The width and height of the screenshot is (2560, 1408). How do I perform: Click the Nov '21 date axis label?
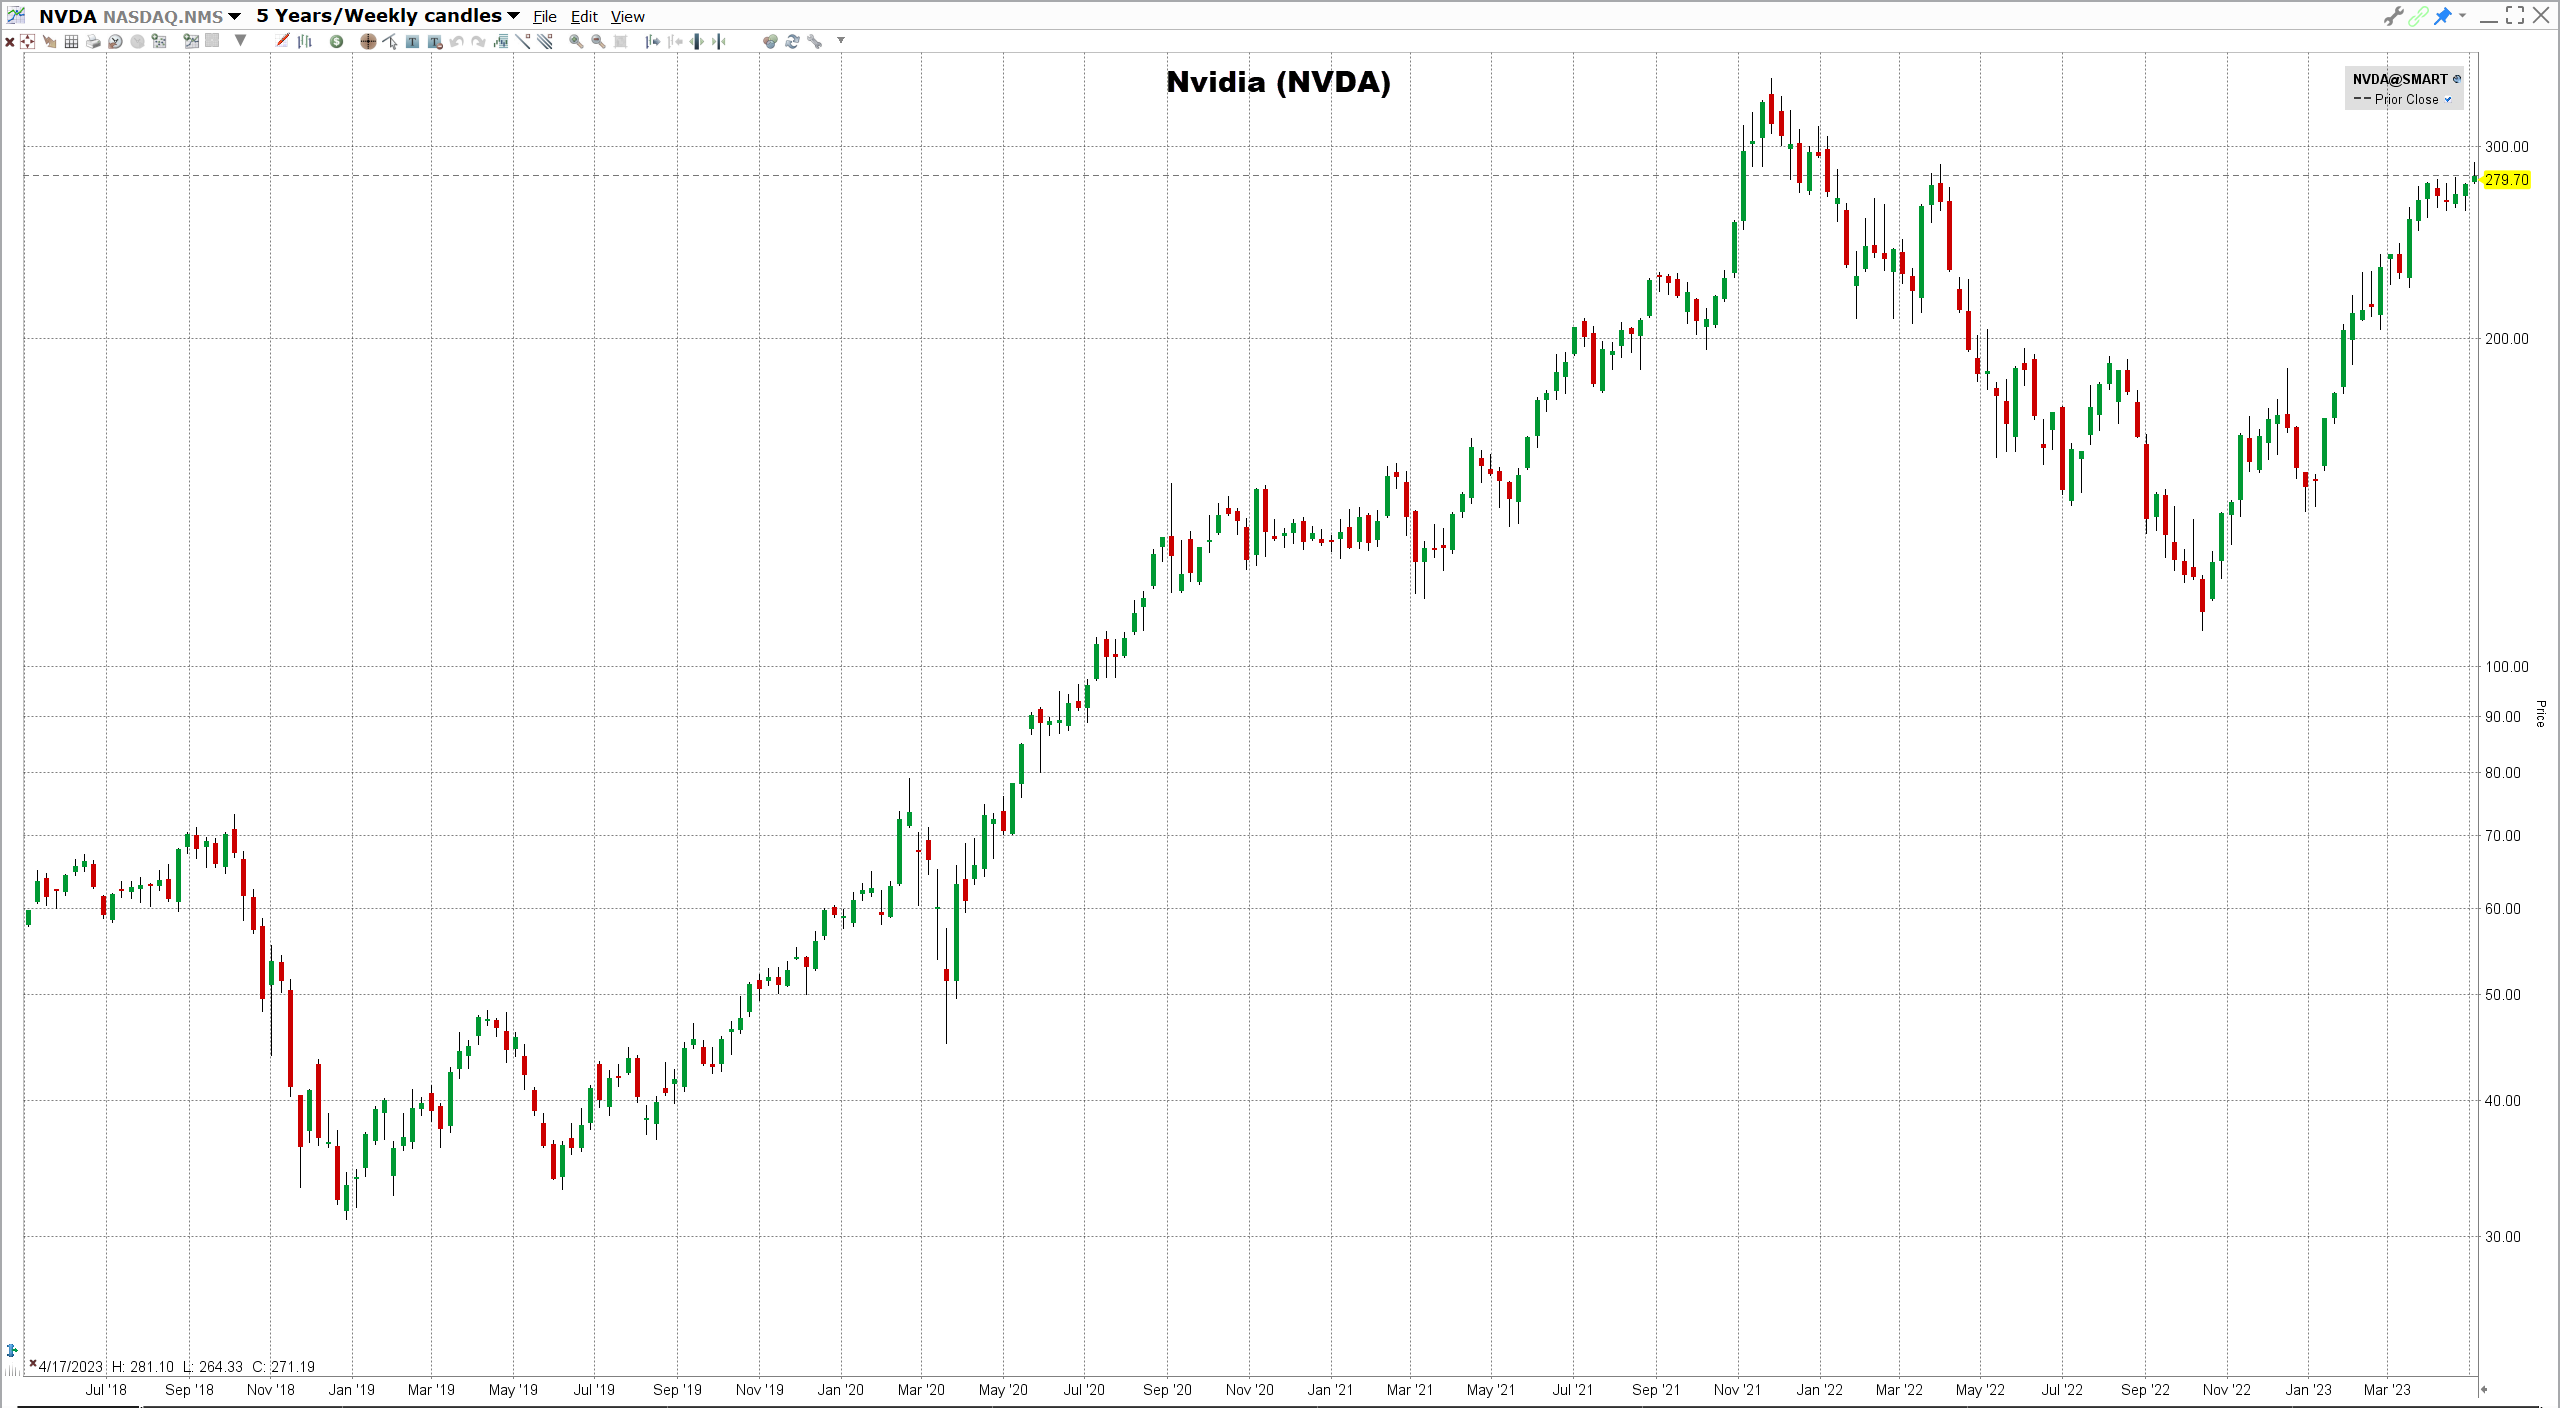(1737, 1390)
